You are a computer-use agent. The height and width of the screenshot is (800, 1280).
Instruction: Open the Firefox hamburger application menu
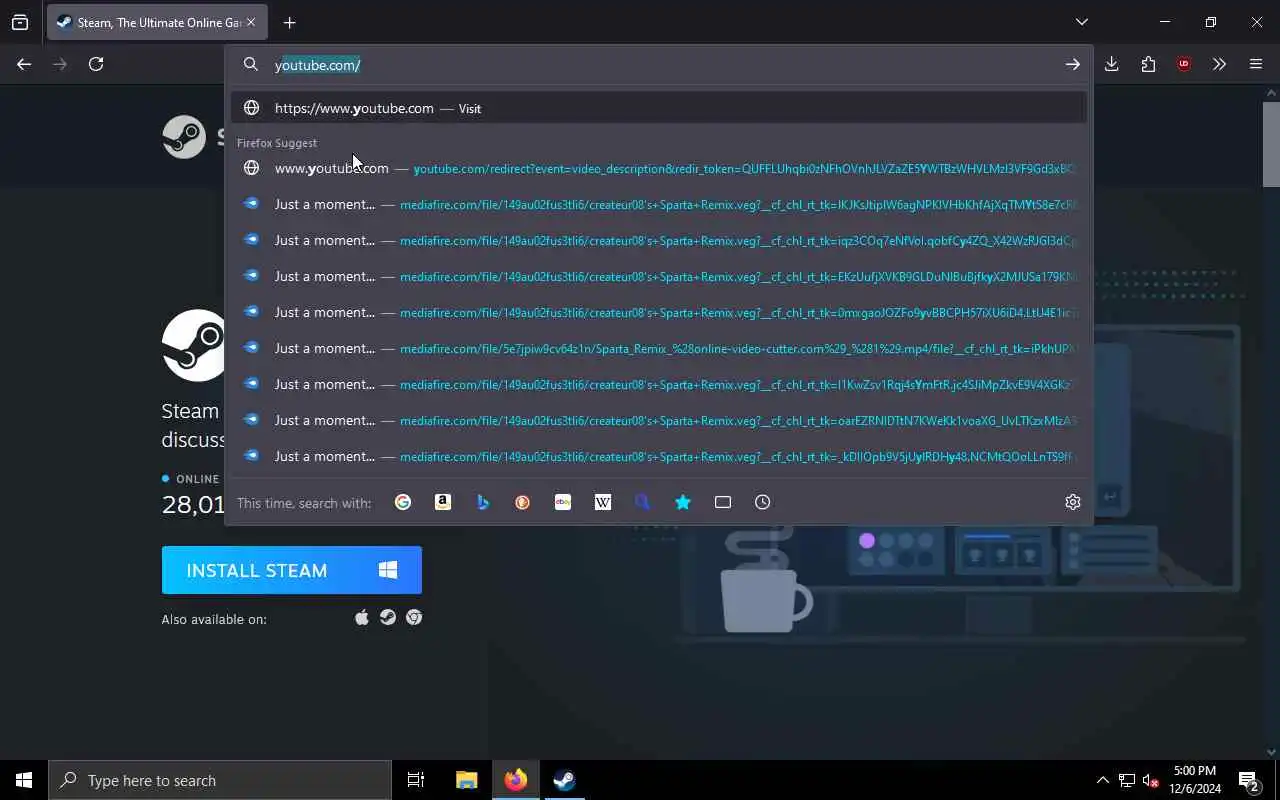tap(1256, 64)
